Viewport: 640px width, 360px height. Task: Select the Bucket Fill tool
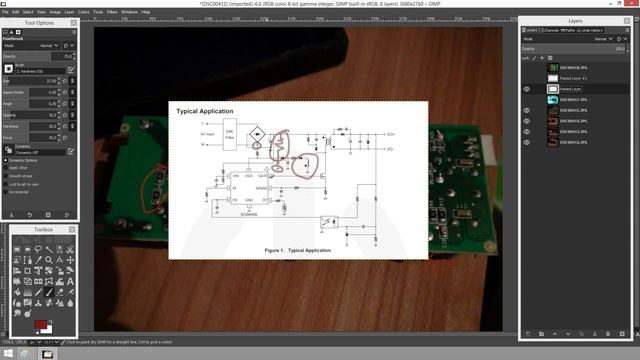[x=17, y=292]
